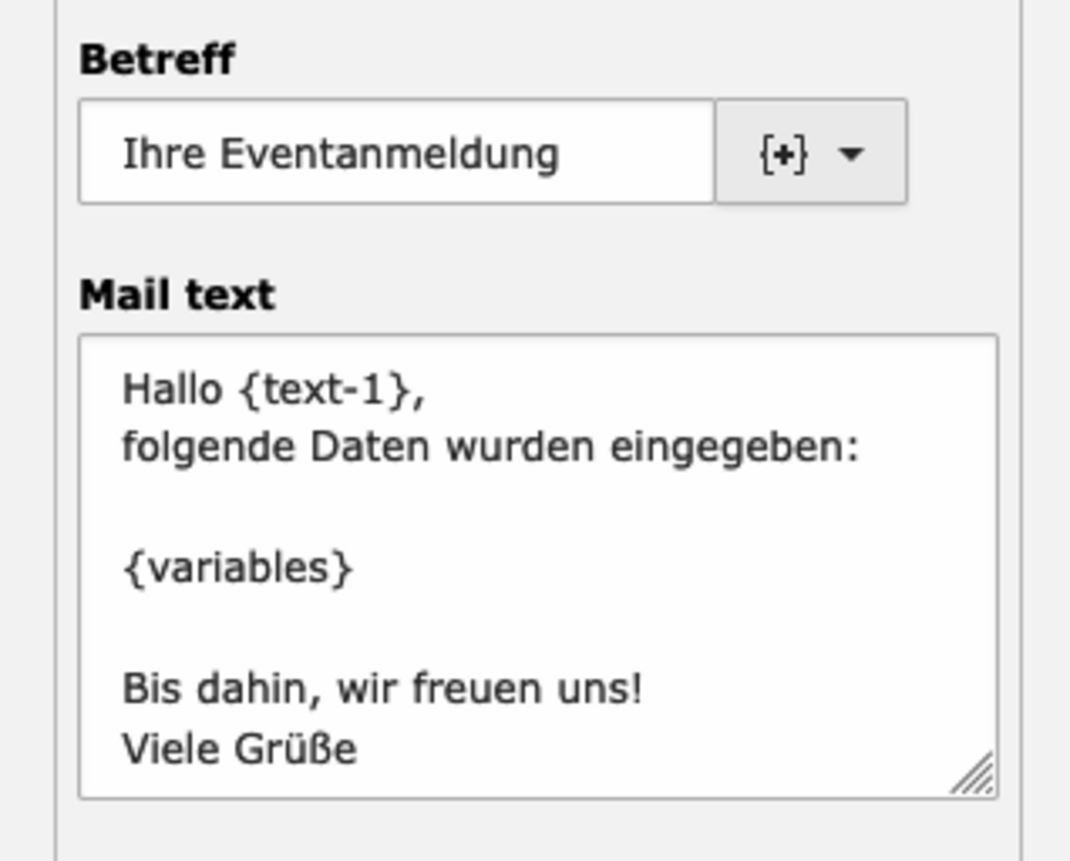Image resolution: width=1070 pixels, height=861 pixels.
Task: Click the line 'Bis dahin, wir freuen uns!'
Action: coord(382,688)
